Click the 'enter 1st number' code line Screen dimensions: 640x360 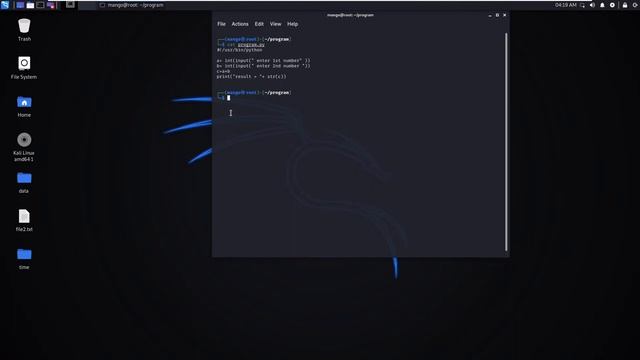tap(264, 60)
